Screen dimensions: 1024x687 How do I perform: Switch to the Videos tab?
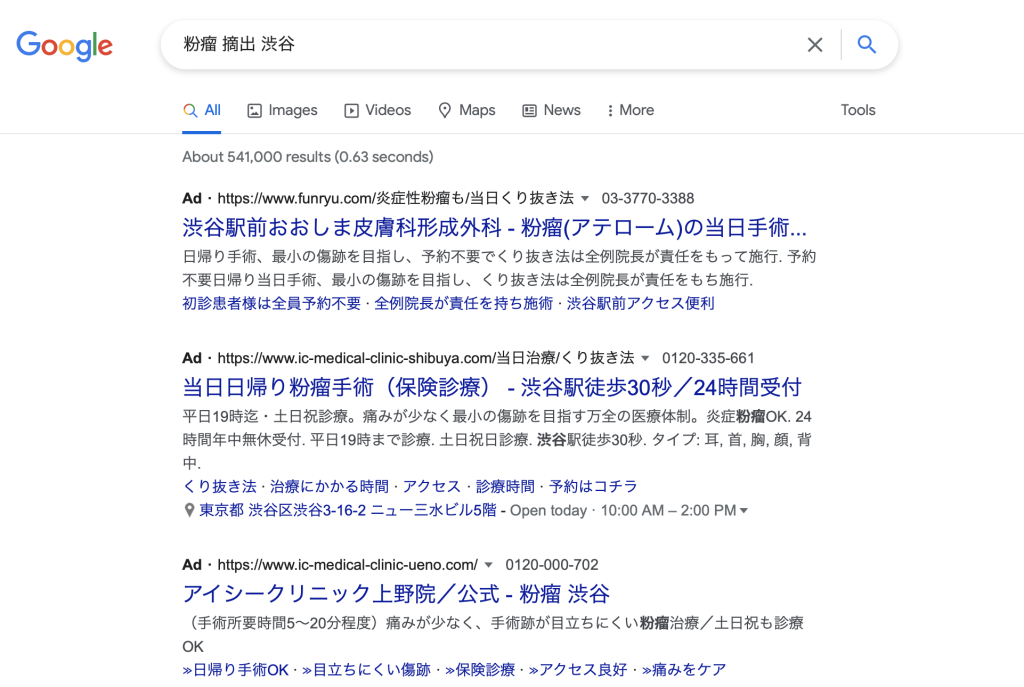point(377,110)
